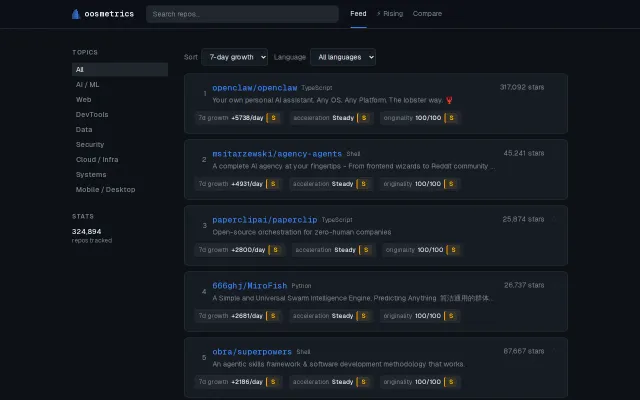Screen dimensions: 640x400
Task: Click openclaw originality 100/100 S badge
Action: (x=451, y=118)
